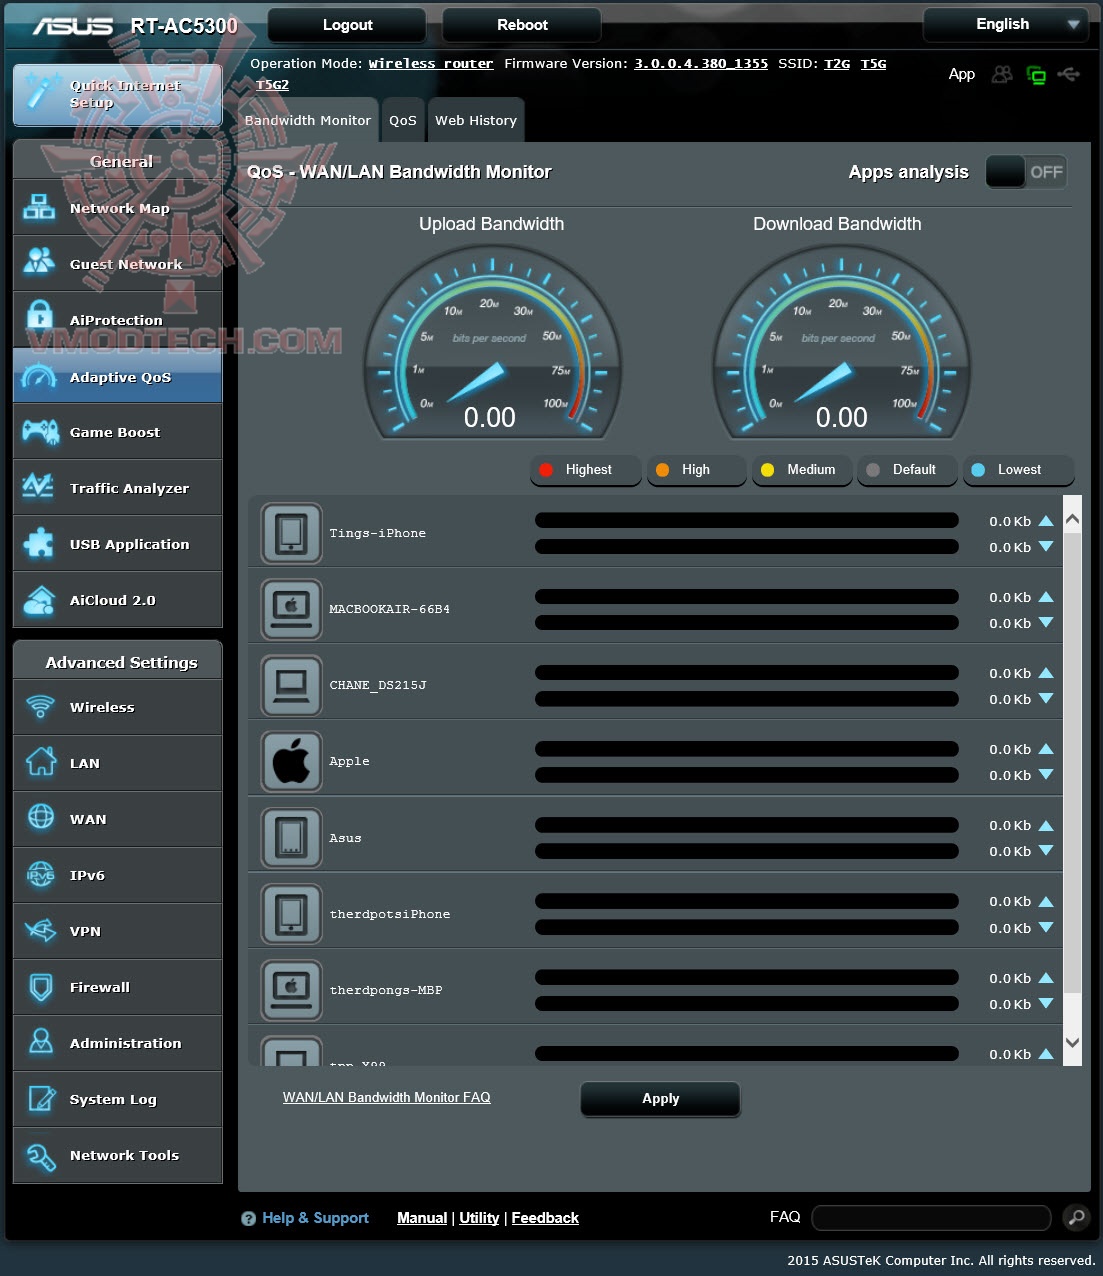The image size is (1103, 1276).
Task: Toggle Apps analysis switch on
Action: click(1026, 172)
